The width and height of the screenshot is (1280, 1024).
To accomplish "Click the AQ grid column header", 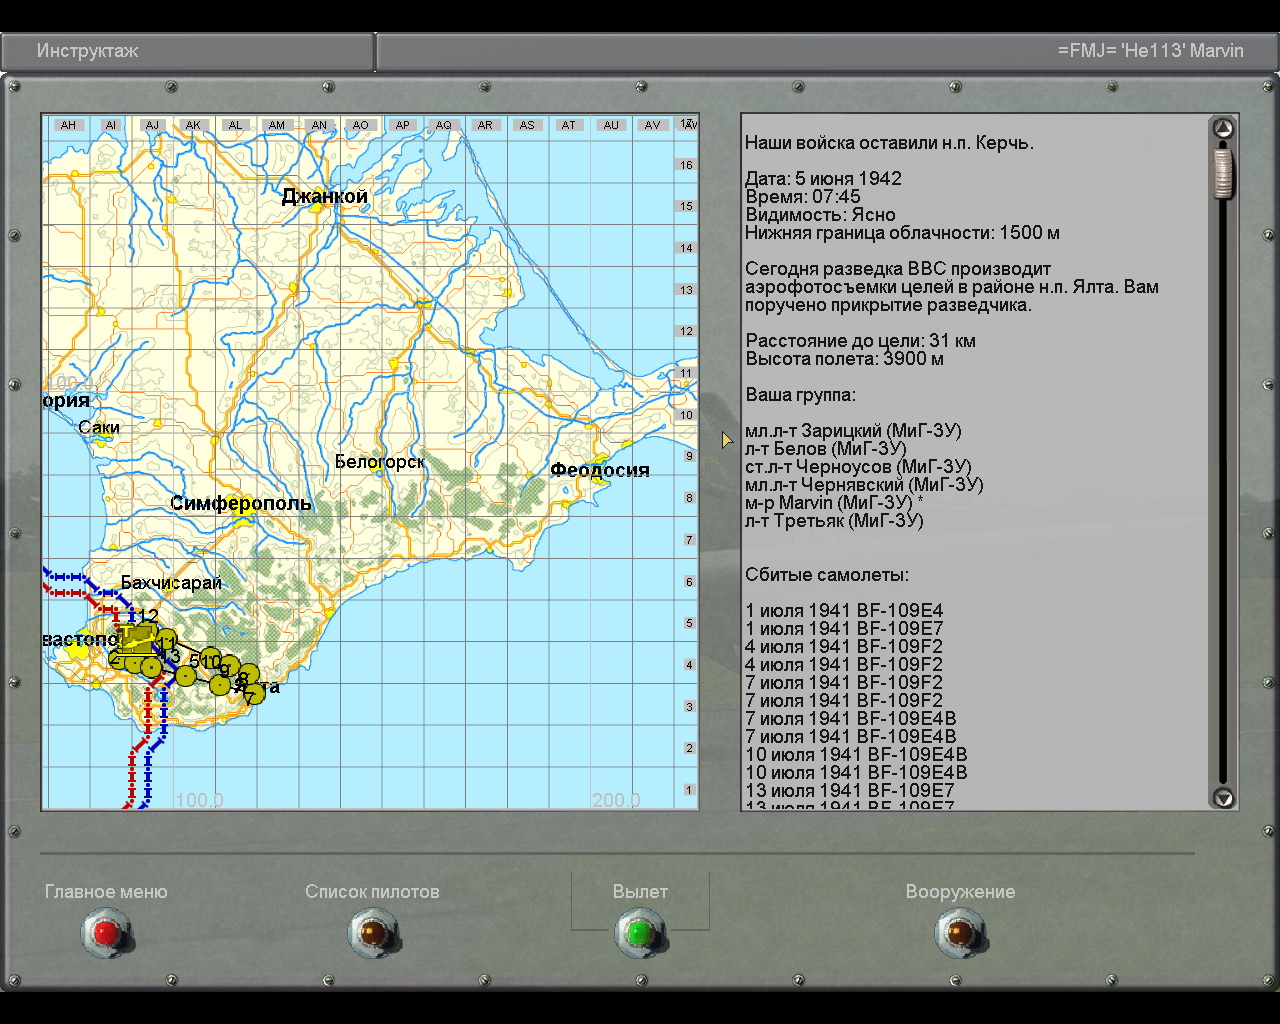I will click(443, 125).
